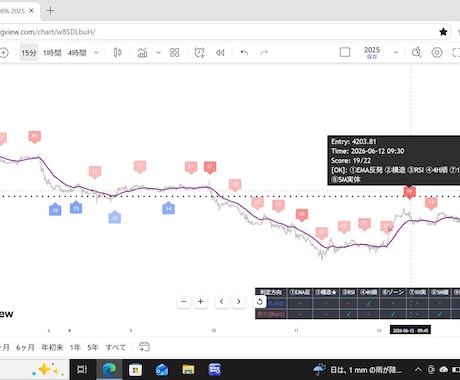Image resolution: width=460 pixels, height=380 pixels.
Task: Open chart settings hexagon icon
Action: [x=437, y=52]
